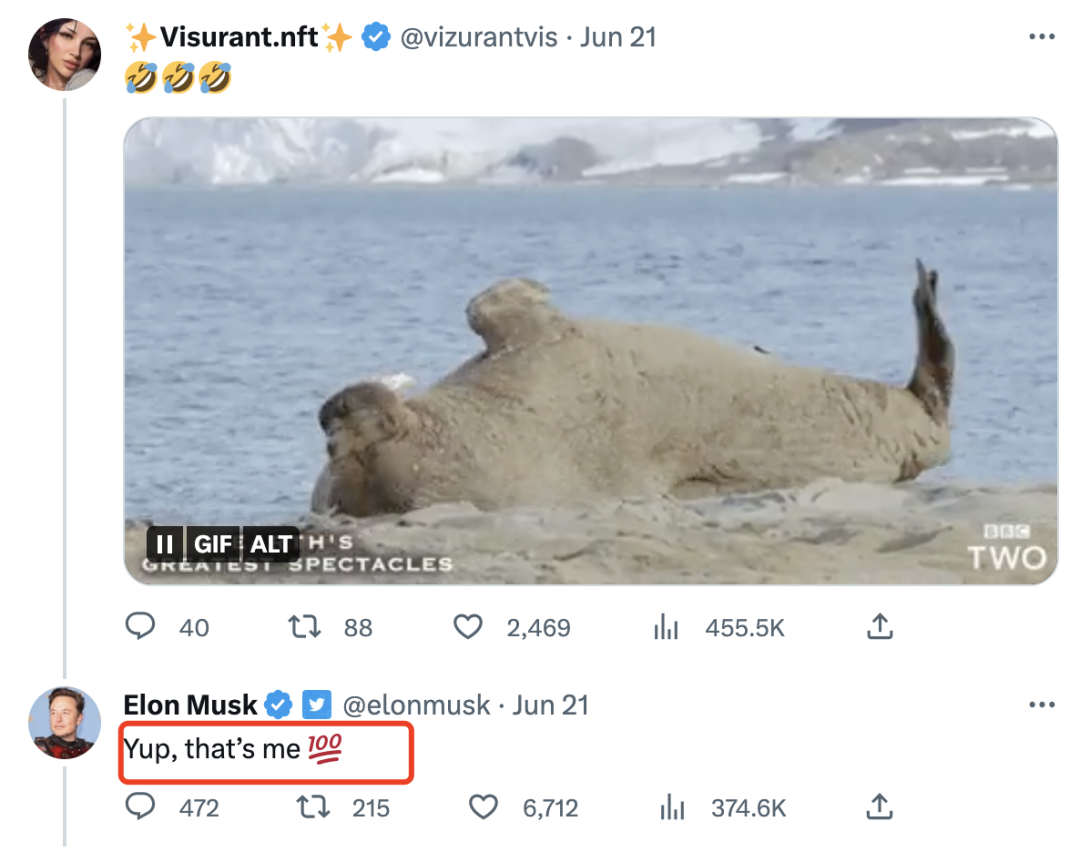1080x852 pixels.
Task: Reply to Elon Musk's tweet
Action: 141,807
